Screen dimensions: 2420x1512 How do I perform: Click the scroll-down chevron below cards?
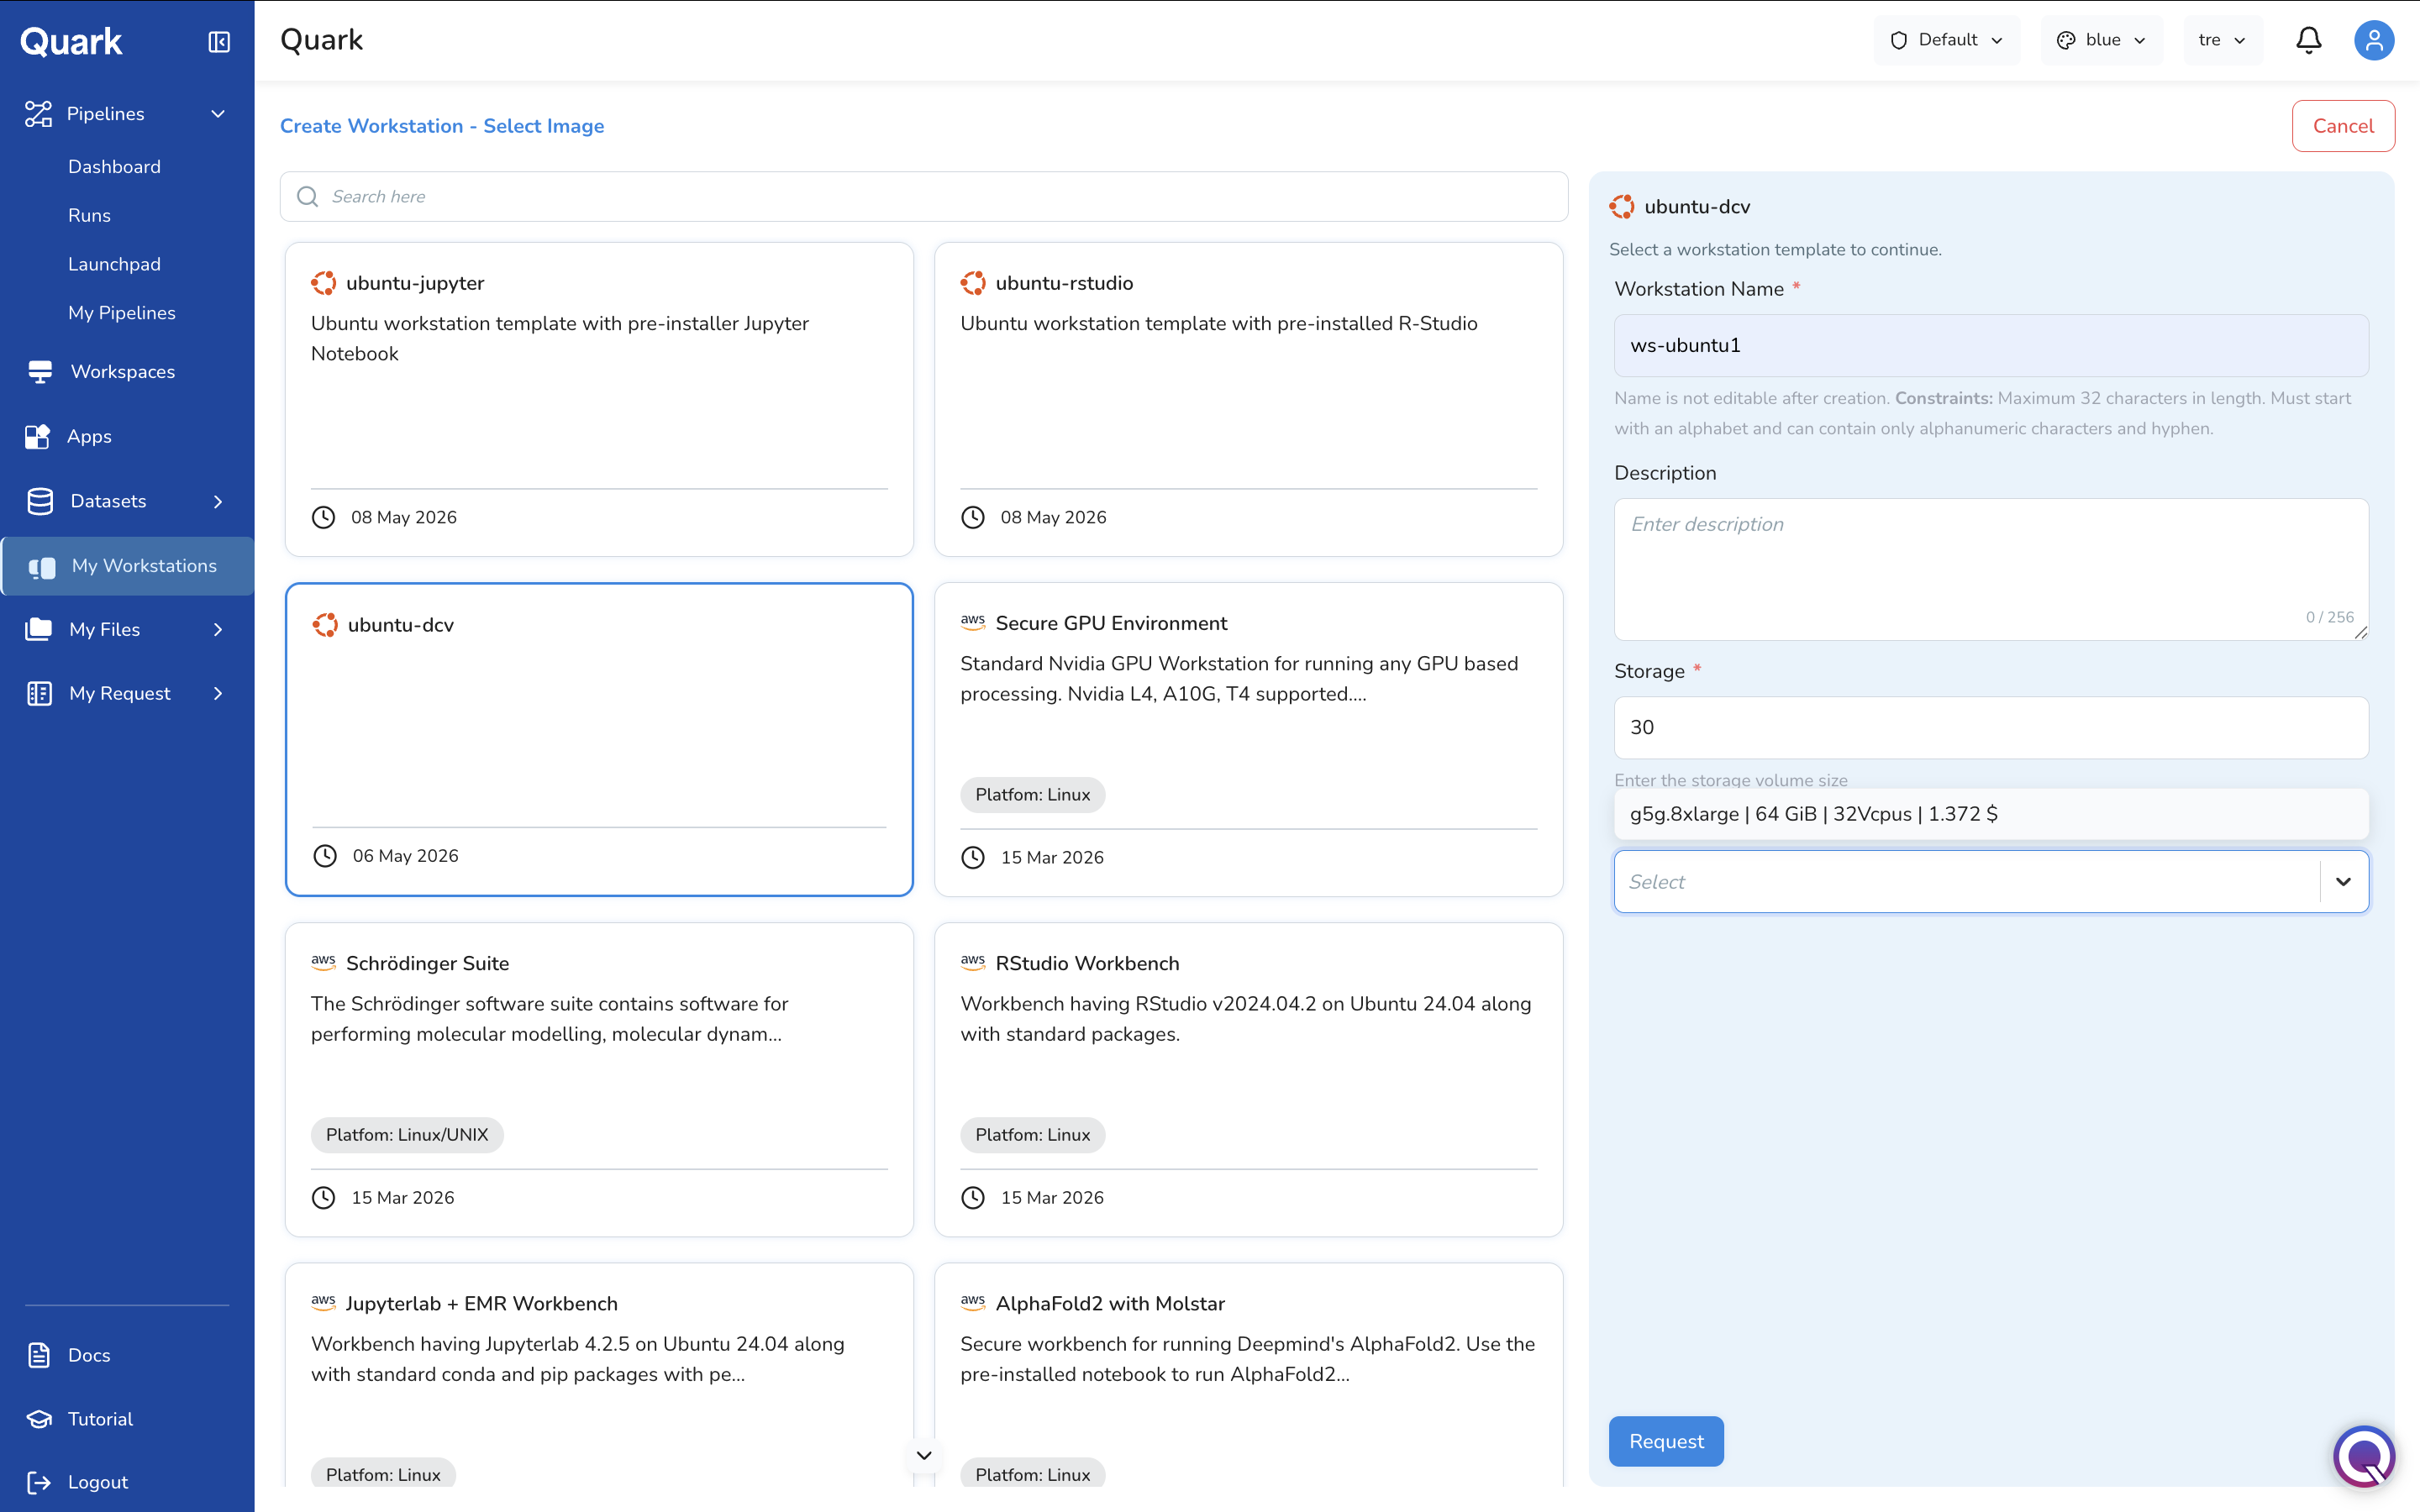click(x=924, y=1455)
